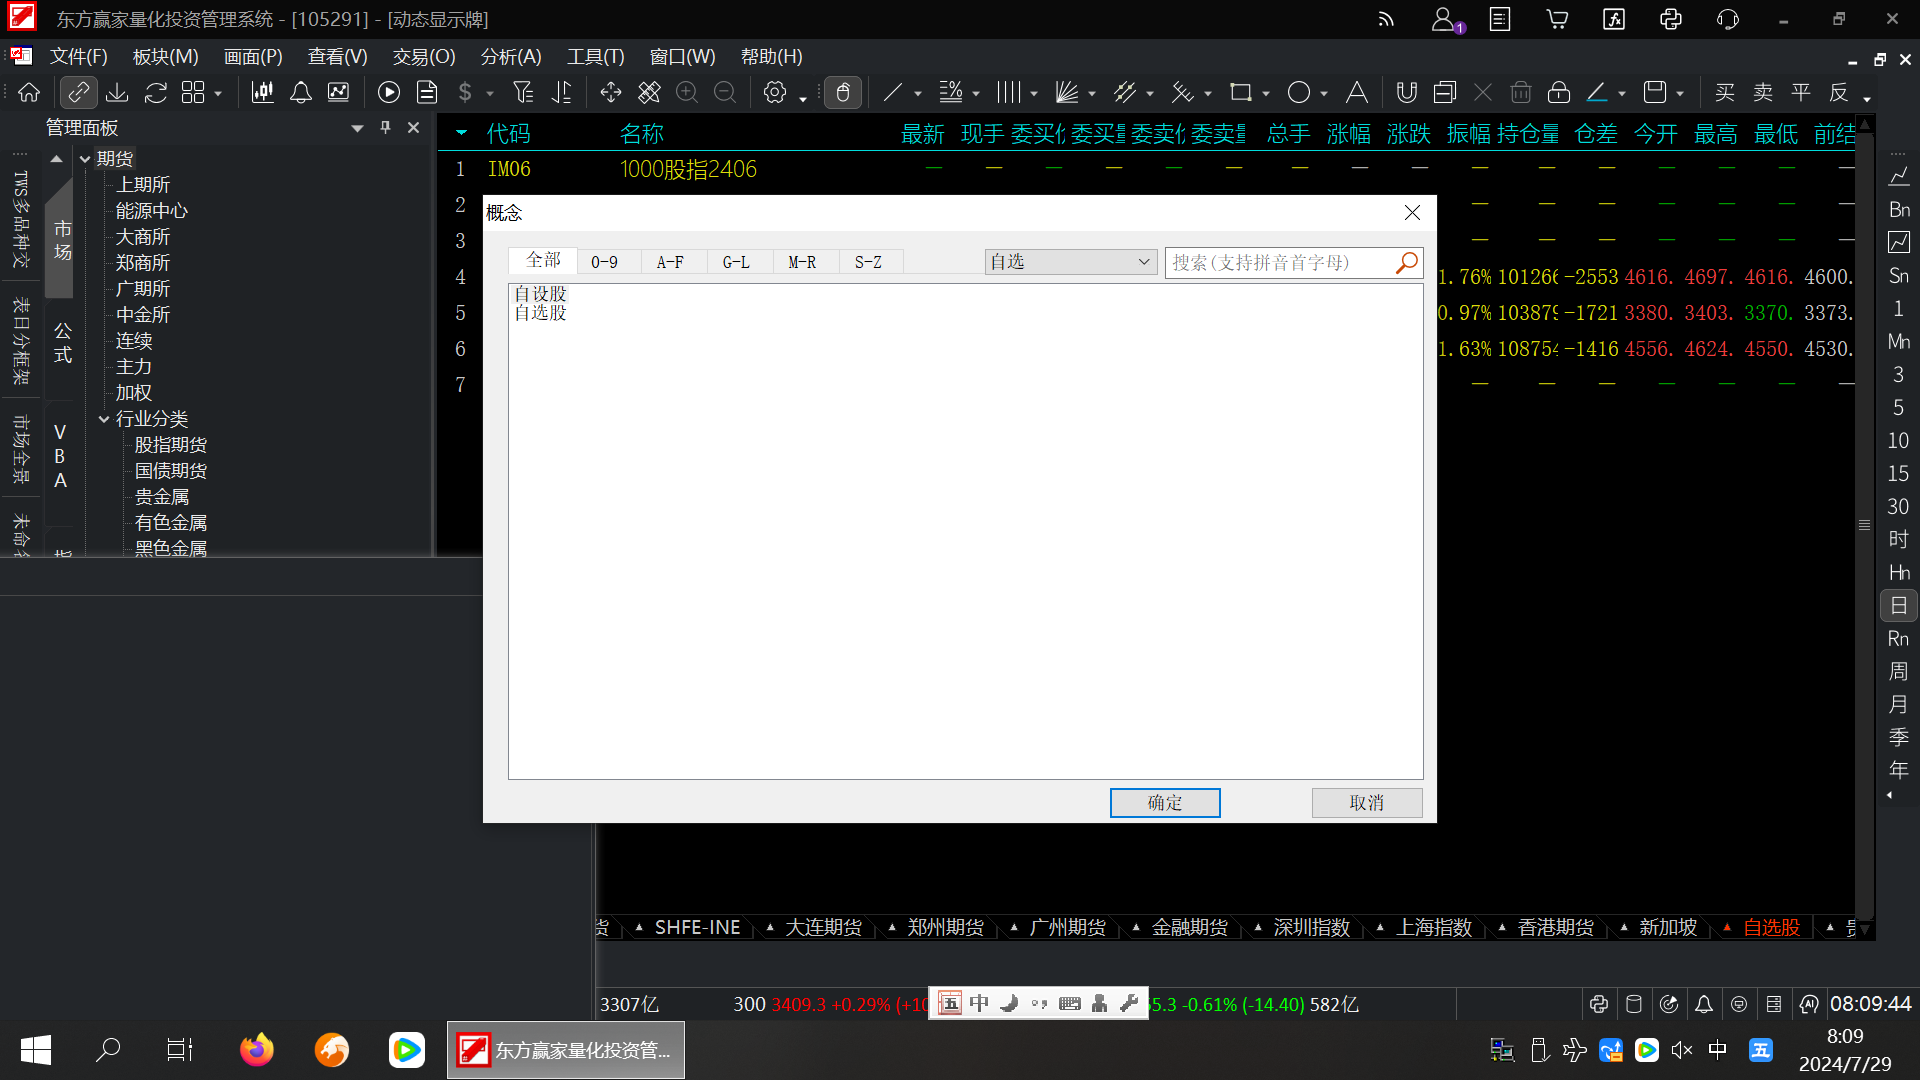
Task: Open the Windows Start menu
Action: click(36, 1050)
